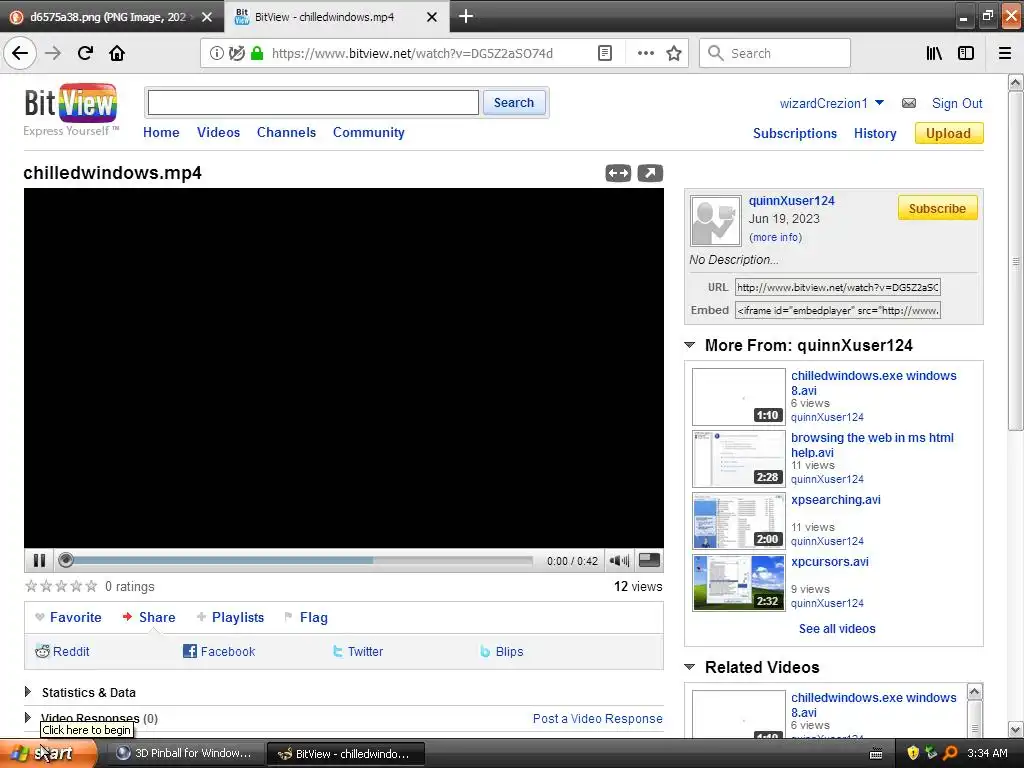
Task: Open the xpcursors.avi thumbnail
Action: coord(739,583)
